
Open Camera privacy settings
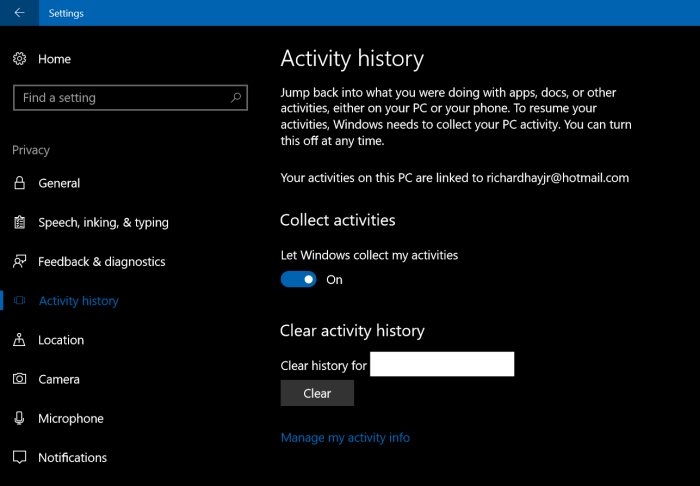59,379
